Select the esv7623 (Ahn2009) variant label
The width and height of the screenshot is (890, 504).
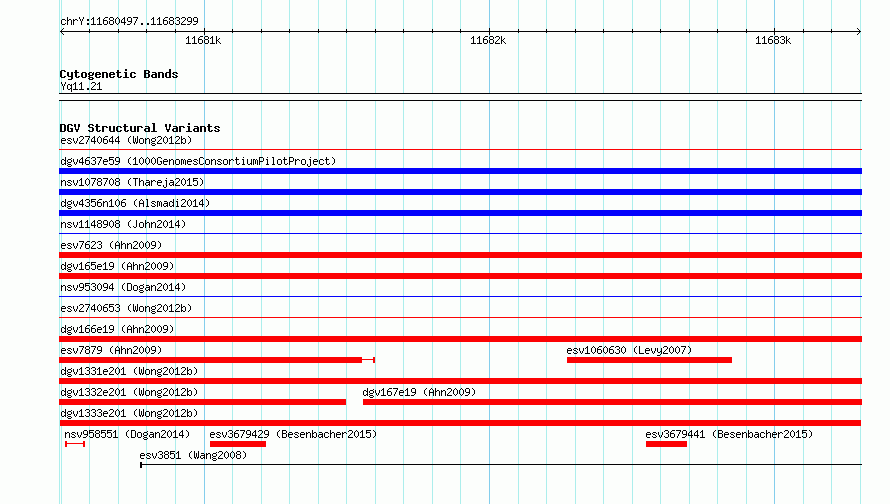[x=111, y=245]
